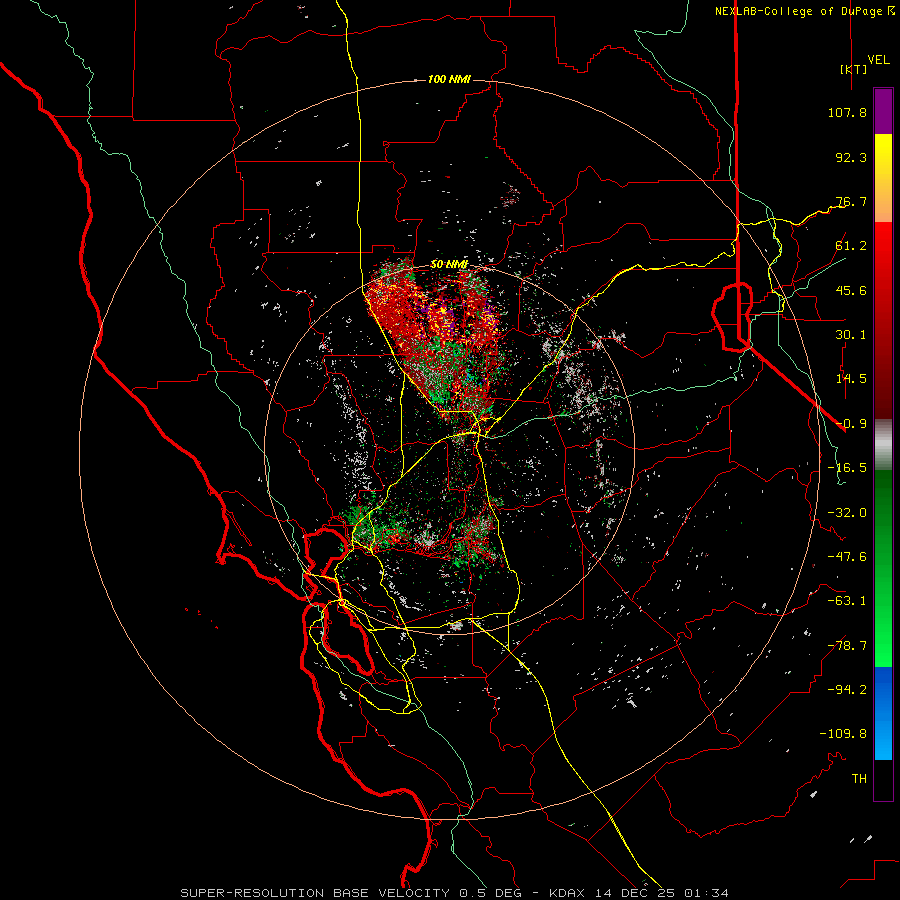Click the 50 NMI range ring label

449,265
